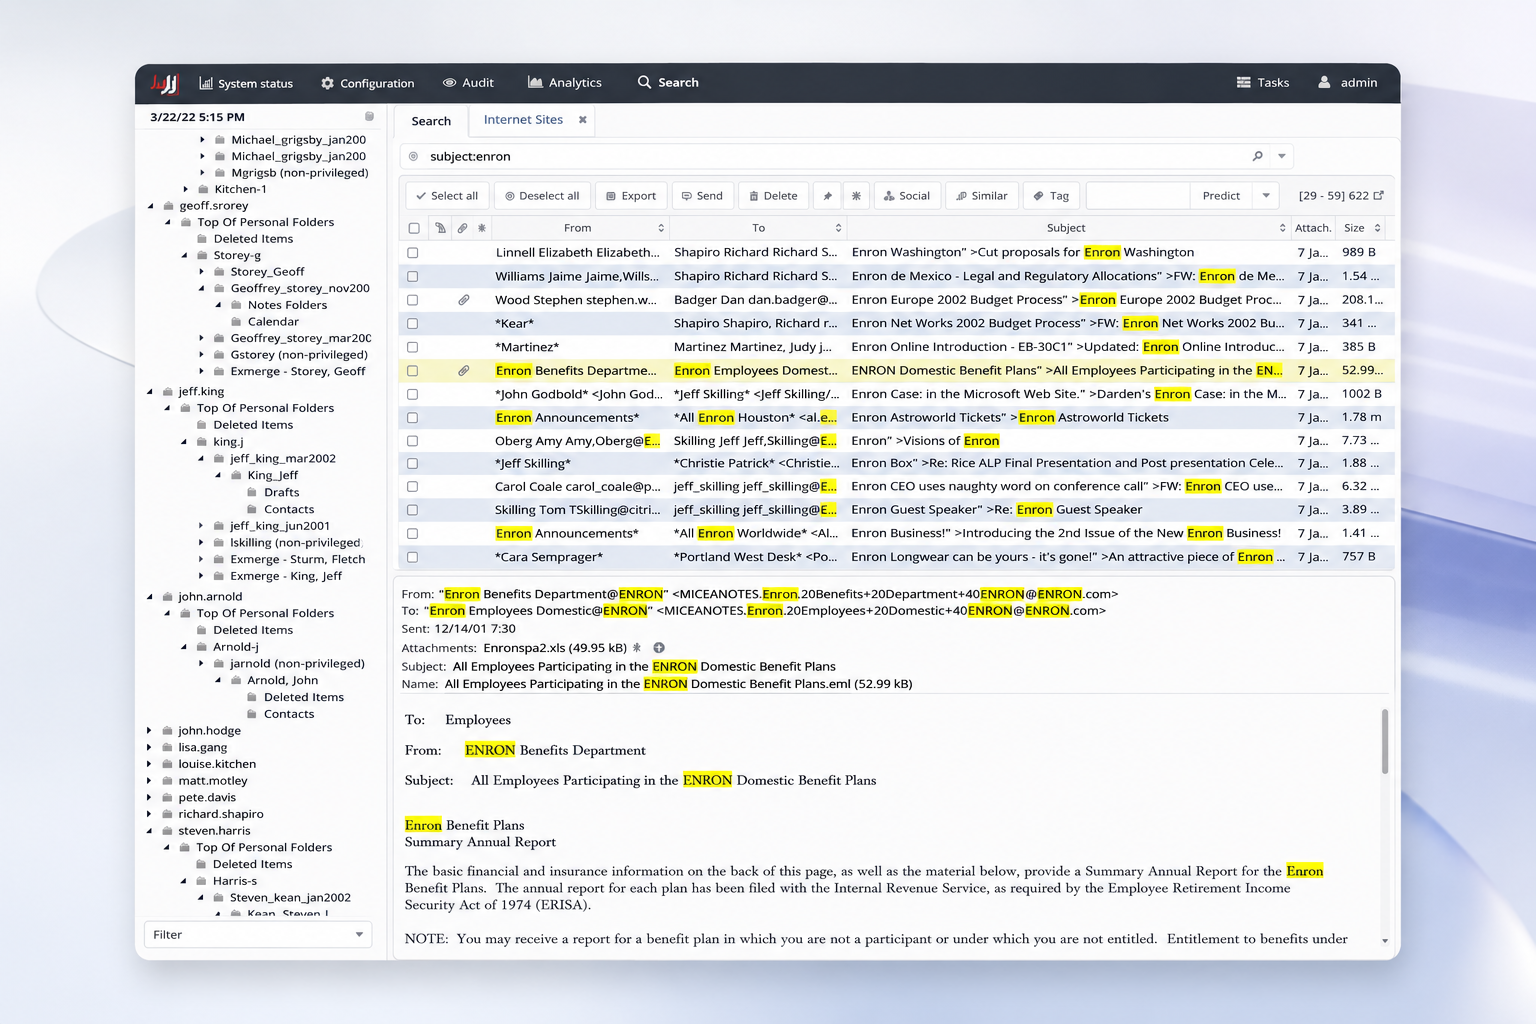This screenshot has width=1536, height=1024.
Task: Check the Wood Stephen message checkbox
Action: click(413, 300)
